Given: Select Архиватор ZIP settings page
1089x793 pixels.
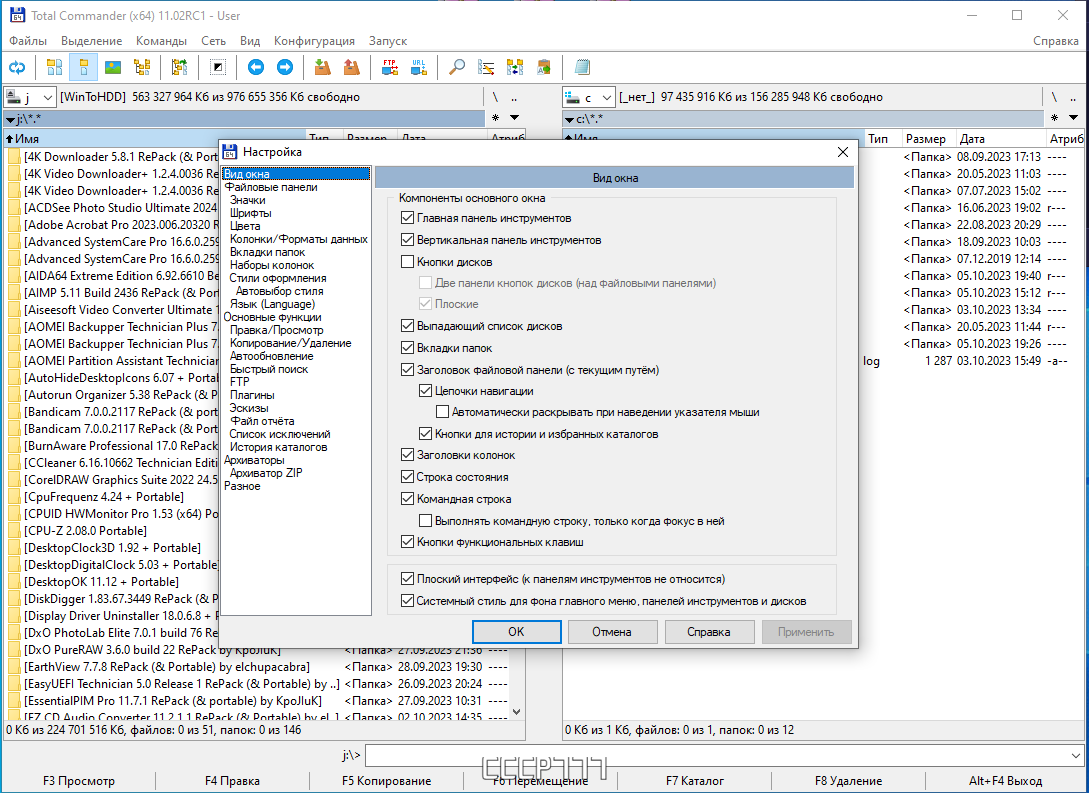Looking at the screenshot, I should [266, 473].
